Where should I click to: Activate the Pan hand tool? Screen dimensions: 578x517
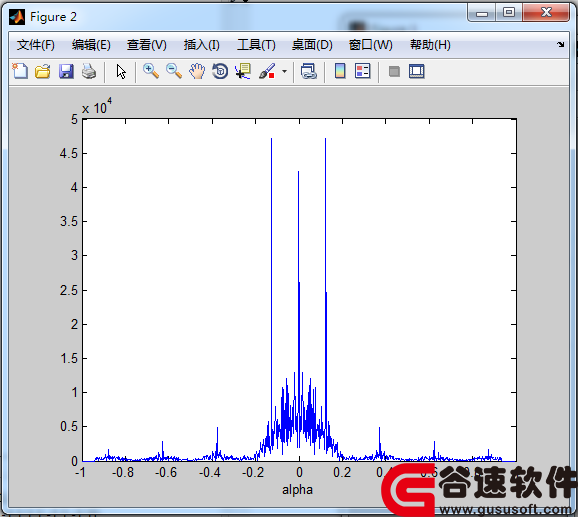197,71
